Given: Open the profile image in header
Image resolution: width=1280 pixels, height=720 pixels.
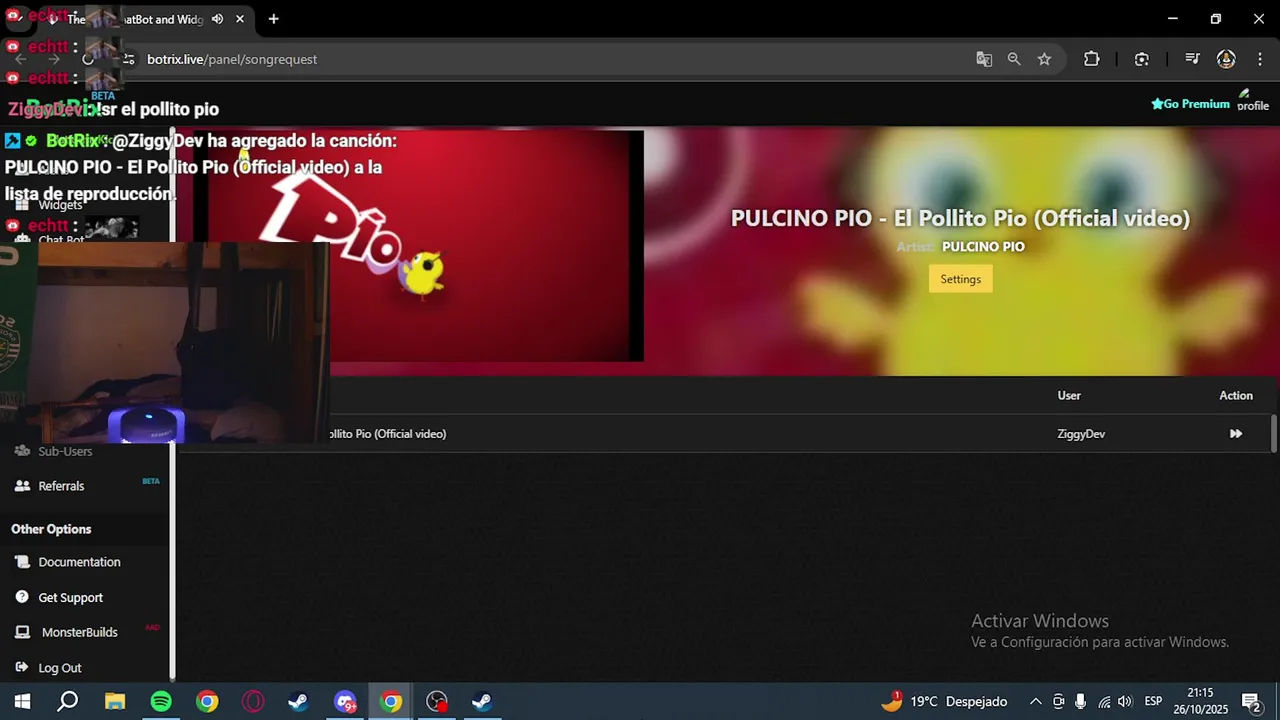Looking at the screenshot, I should pyautogui.click(x=1252, y=101).
